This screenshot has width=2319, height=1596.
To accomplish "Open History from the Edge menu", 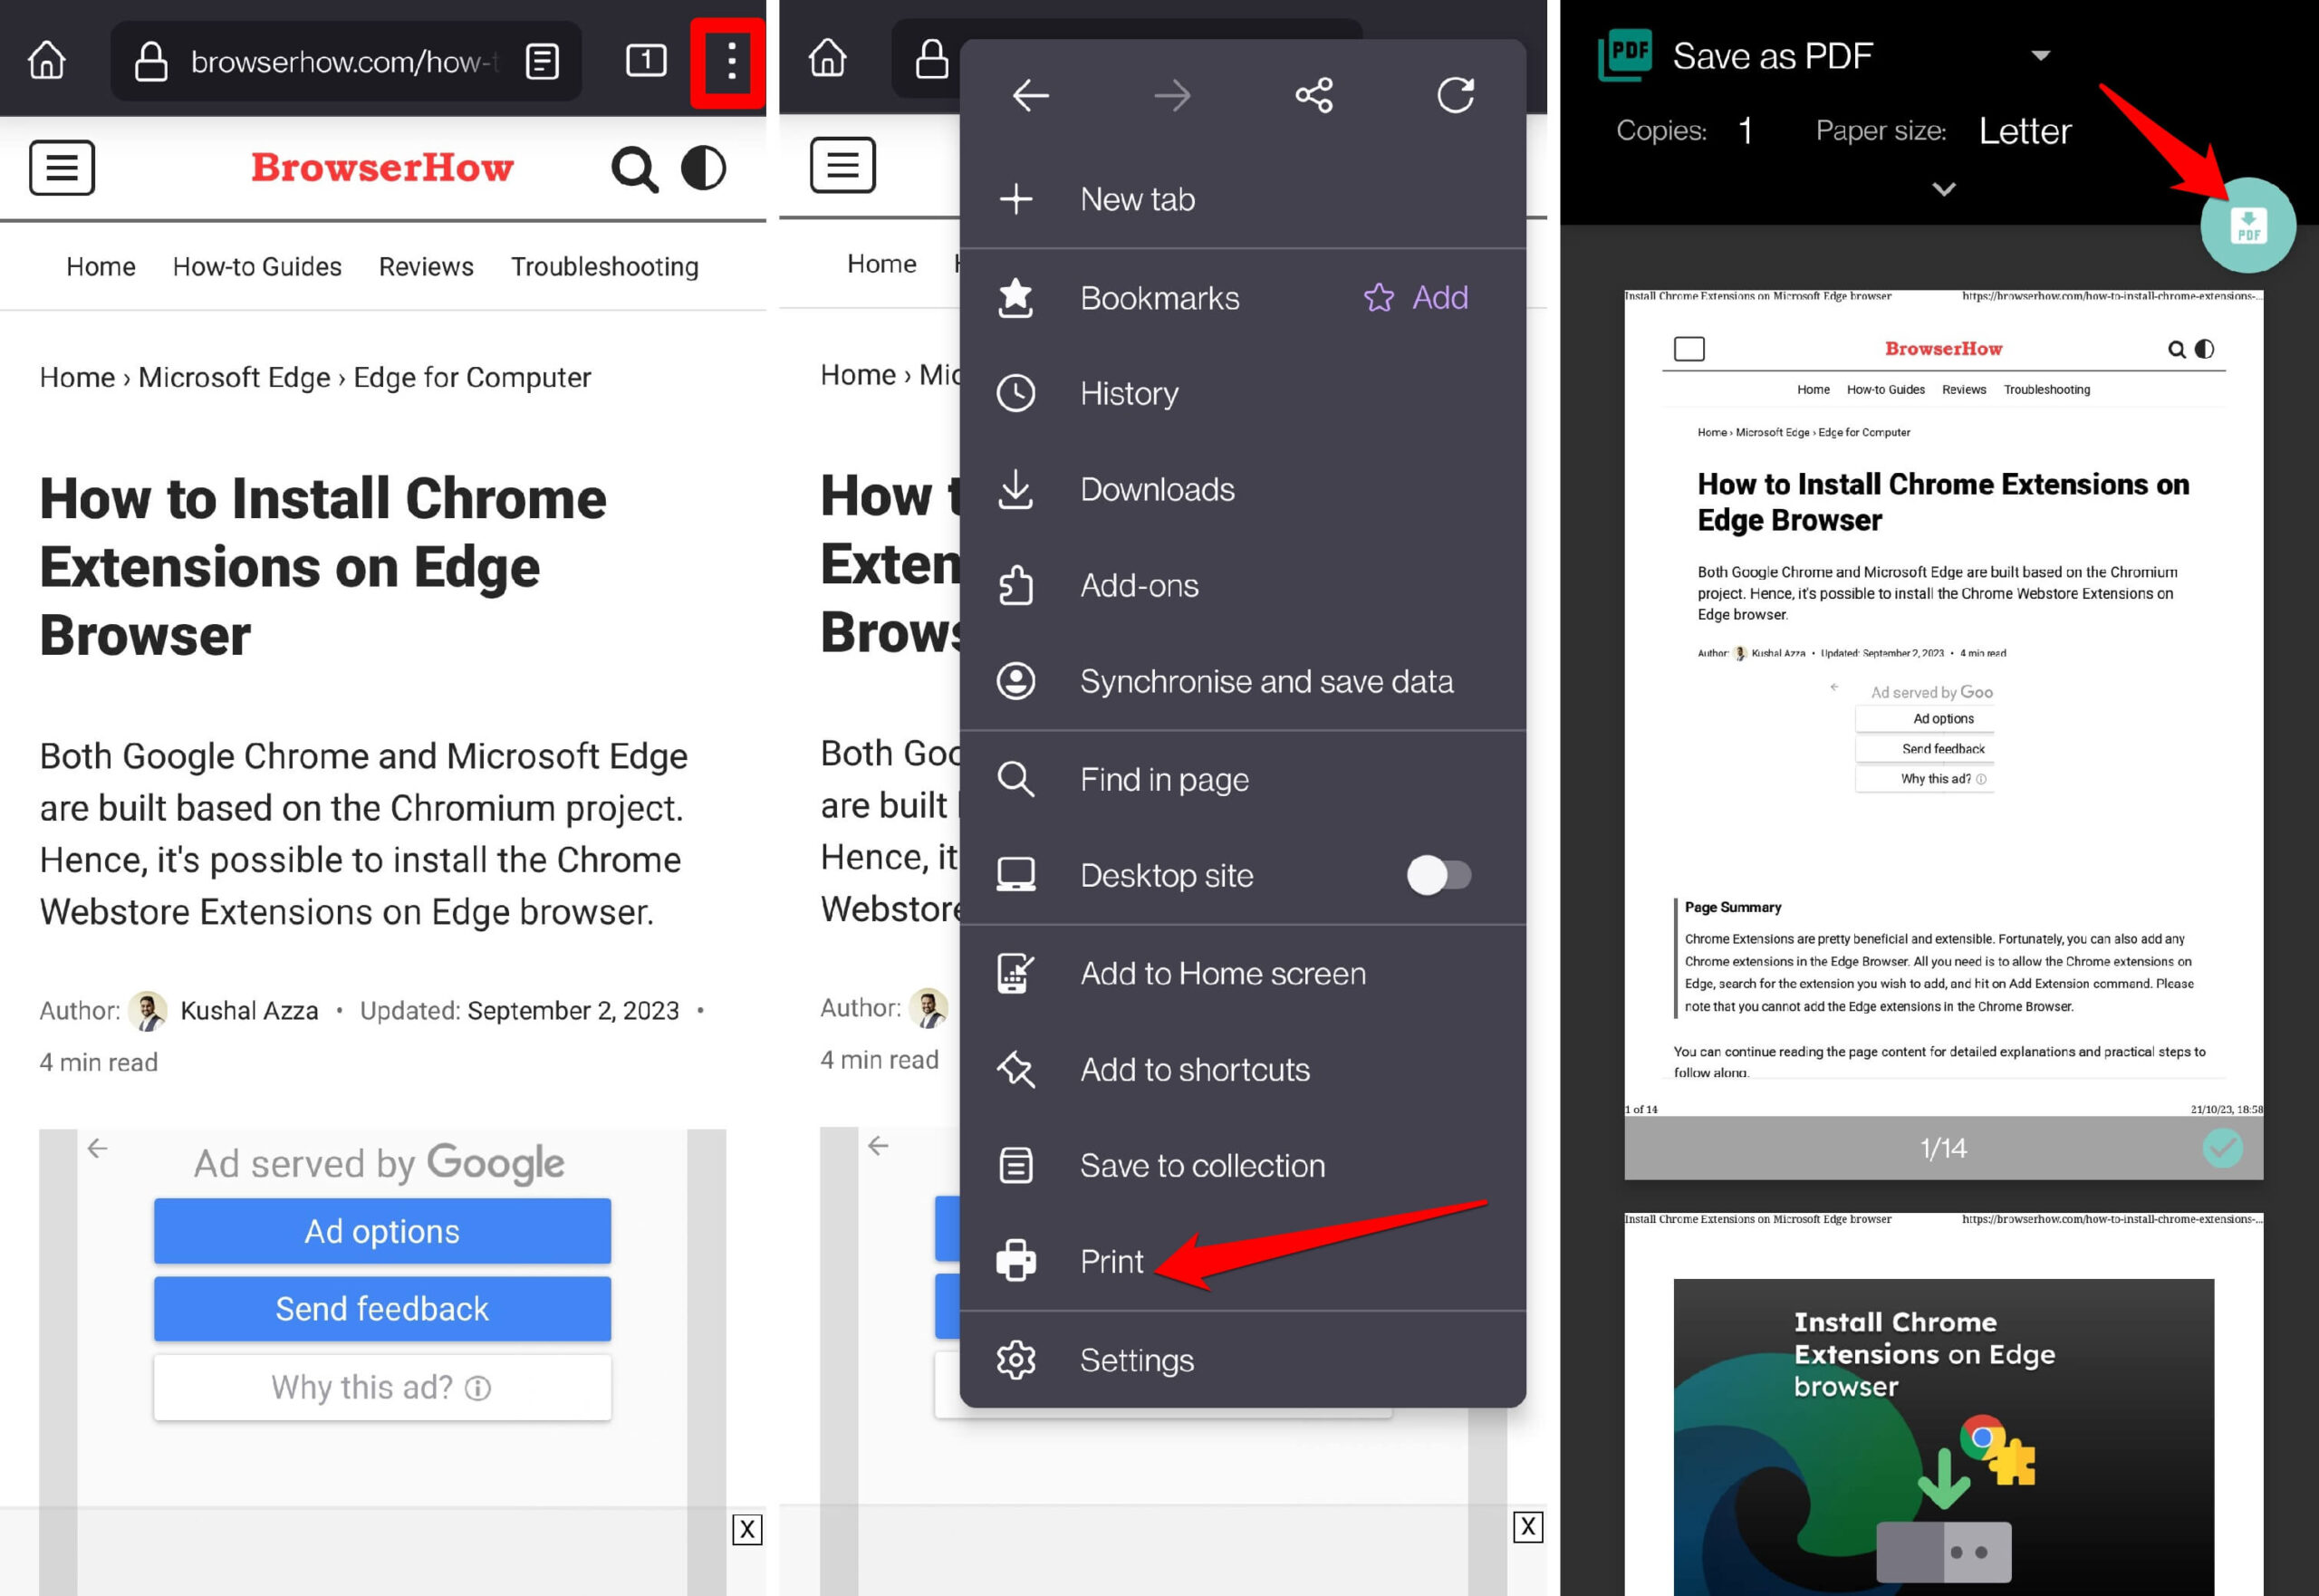I will tap(1128, 393).
